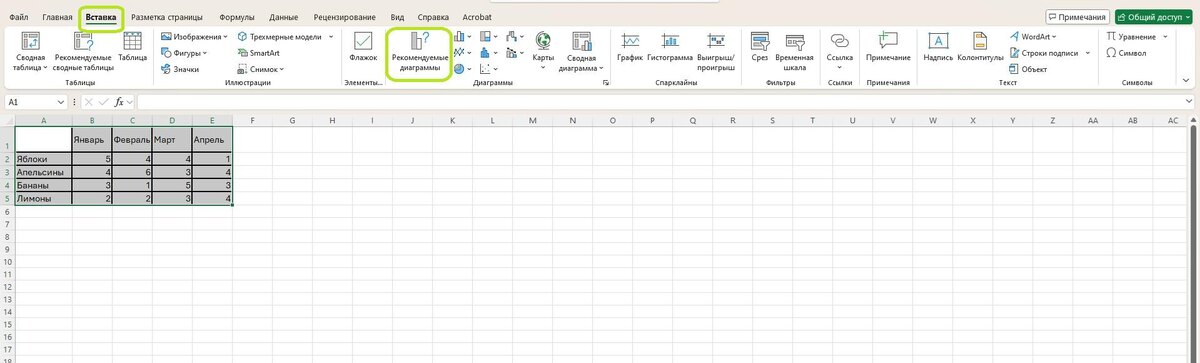Expand the formula bar

tap(1189, 102)
